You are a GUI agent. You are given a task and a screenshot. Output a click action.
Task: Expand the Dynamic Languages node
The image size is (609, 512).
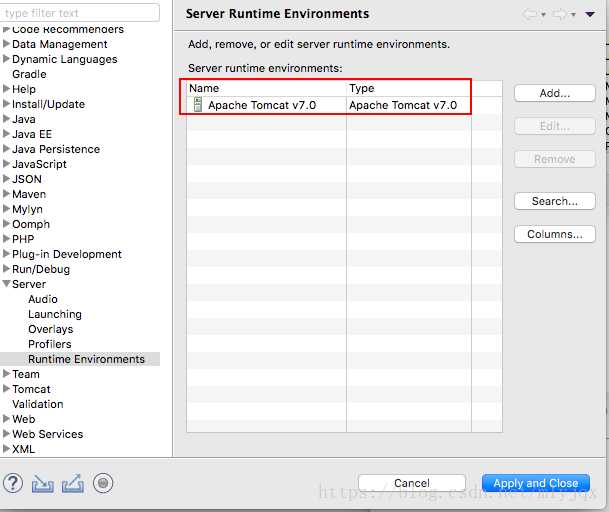(x=6, y=59)
